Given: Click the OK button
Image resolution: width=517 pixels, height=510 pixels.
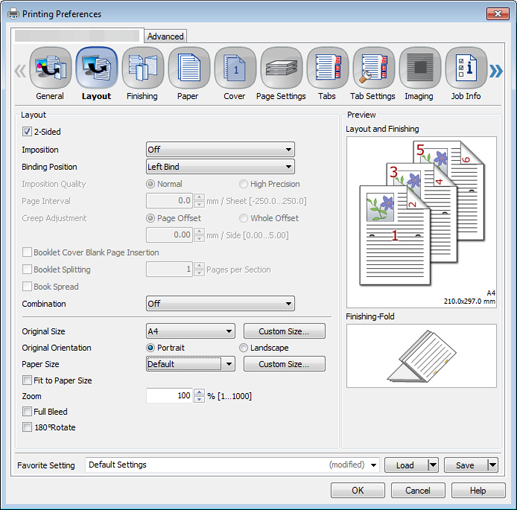Looking at the screenshot, I should 358,490.
